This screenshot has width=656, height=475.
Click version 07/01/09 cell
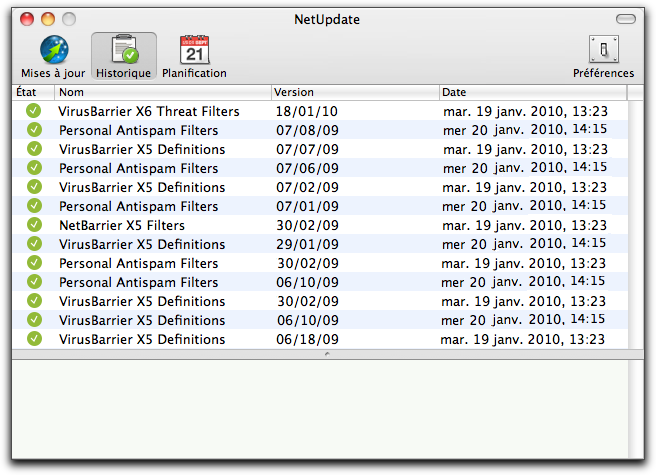(308, 207)
